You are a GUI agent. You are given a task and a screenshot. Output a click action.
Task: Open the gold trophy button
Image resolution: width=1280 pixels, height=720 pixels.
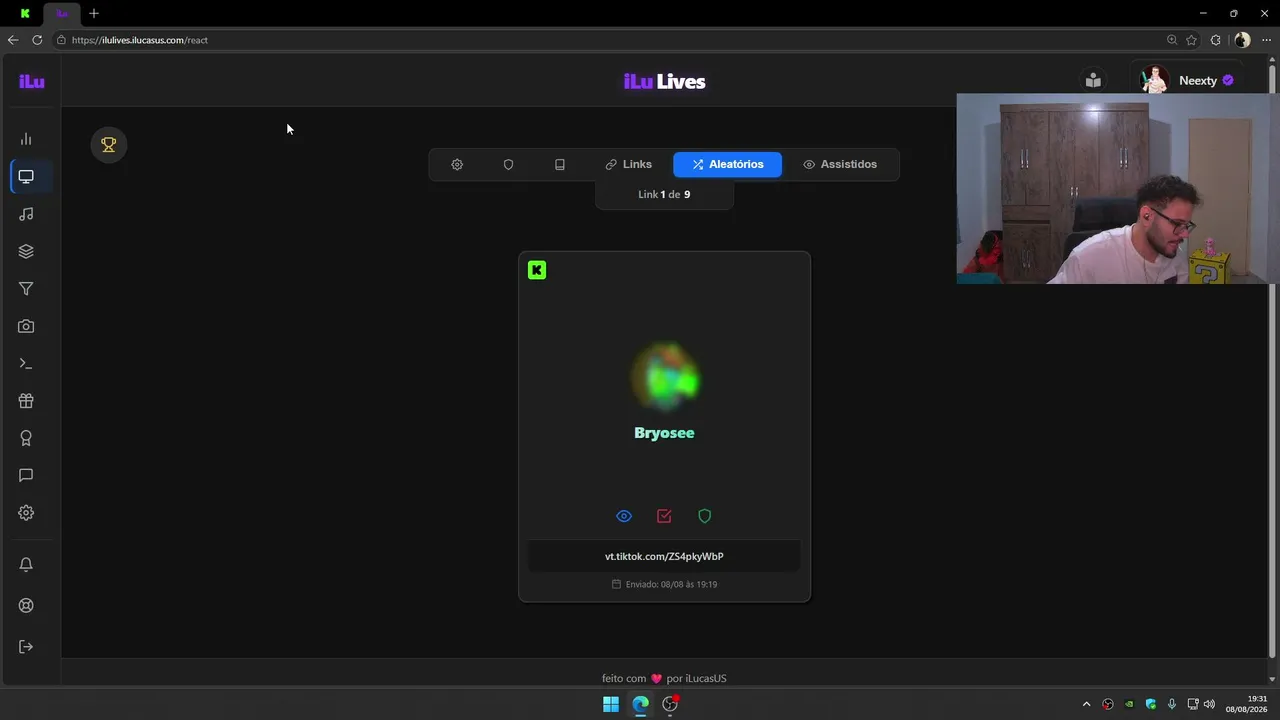click(109, 144)
